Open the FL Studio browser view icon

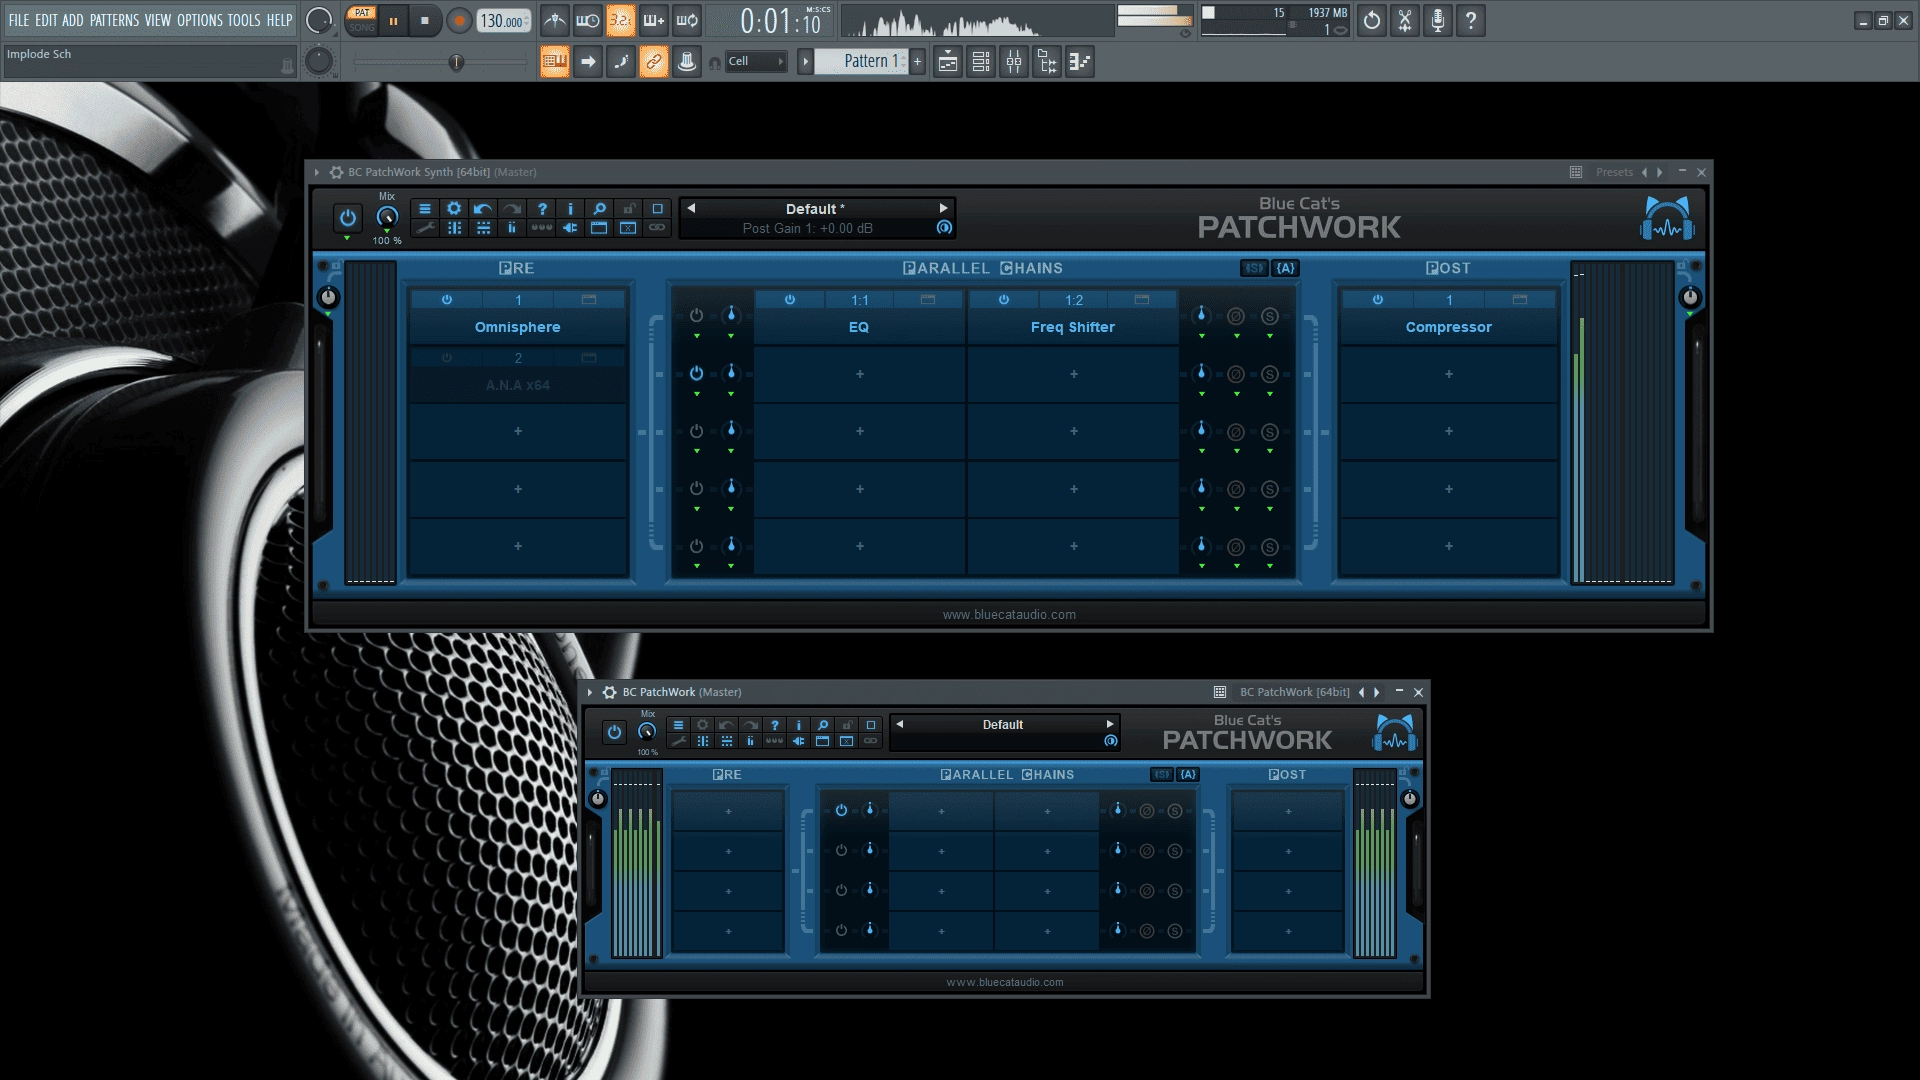click(1047, 62)
